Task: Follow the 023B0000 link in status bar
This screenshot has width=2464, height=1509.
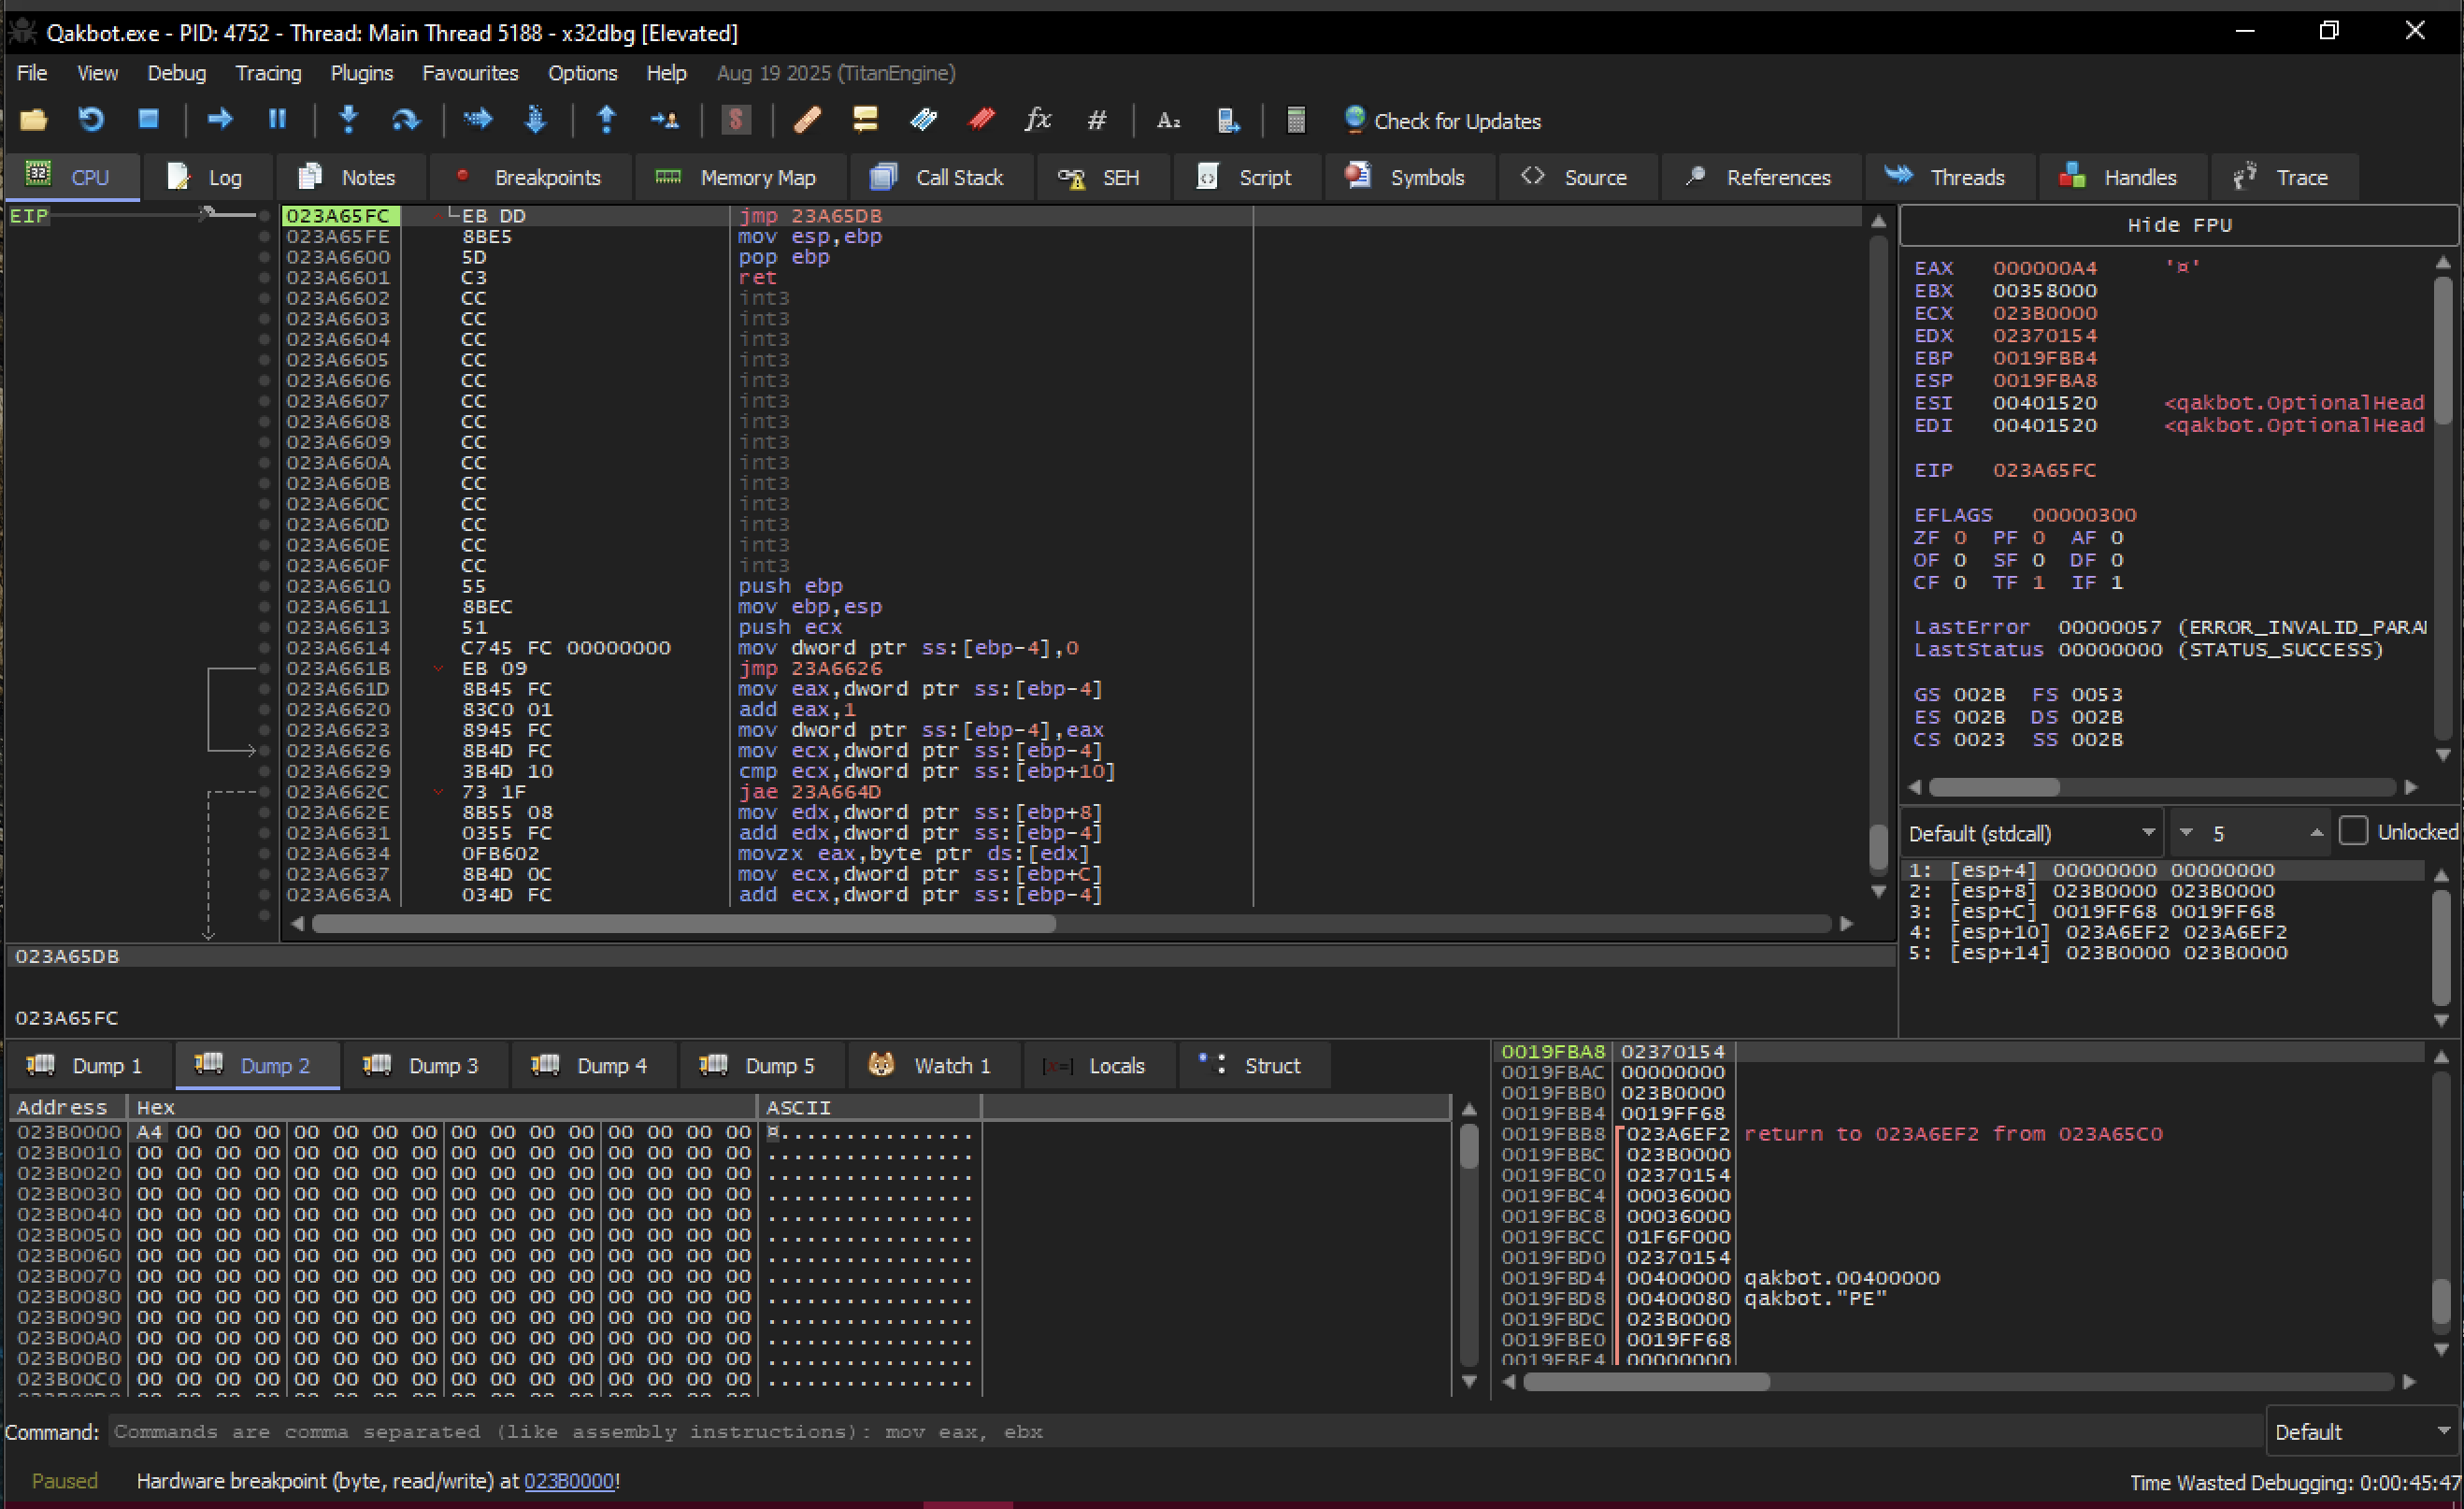Action: (569, 1480)
